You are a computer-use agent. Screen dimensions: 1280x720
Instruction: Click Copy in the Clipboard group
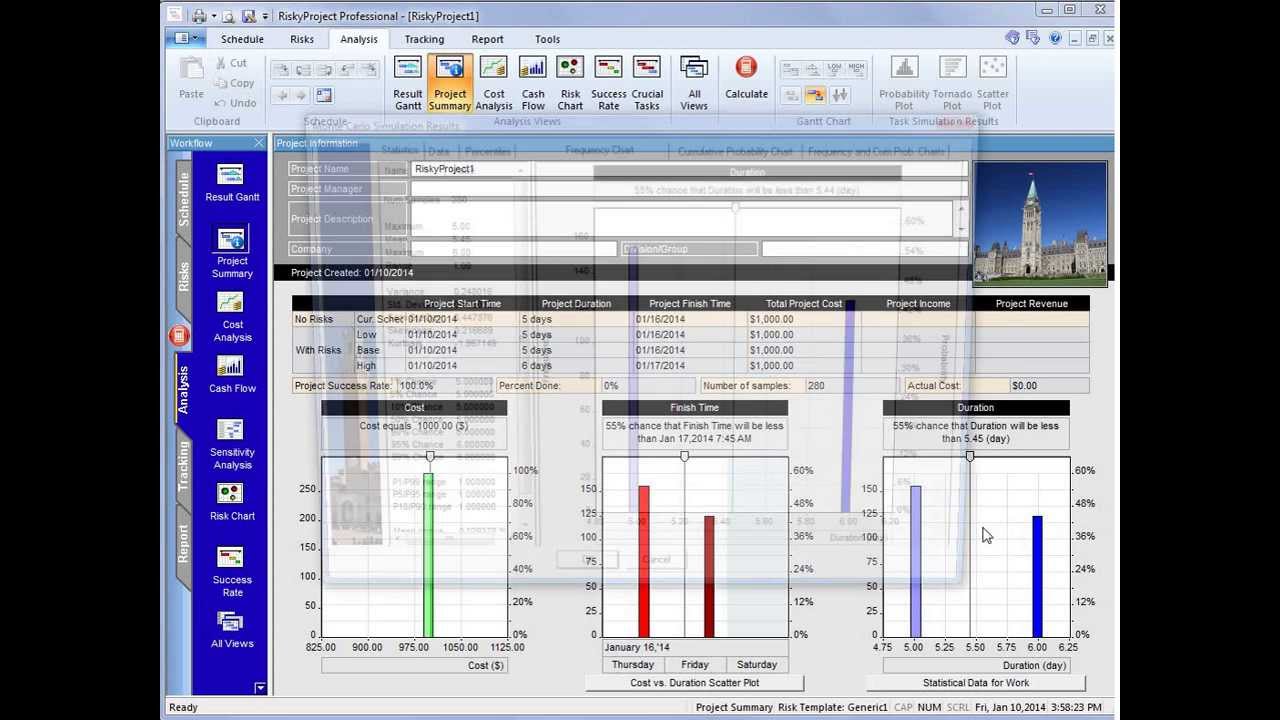pyautogui.click(x=234, y=83)
